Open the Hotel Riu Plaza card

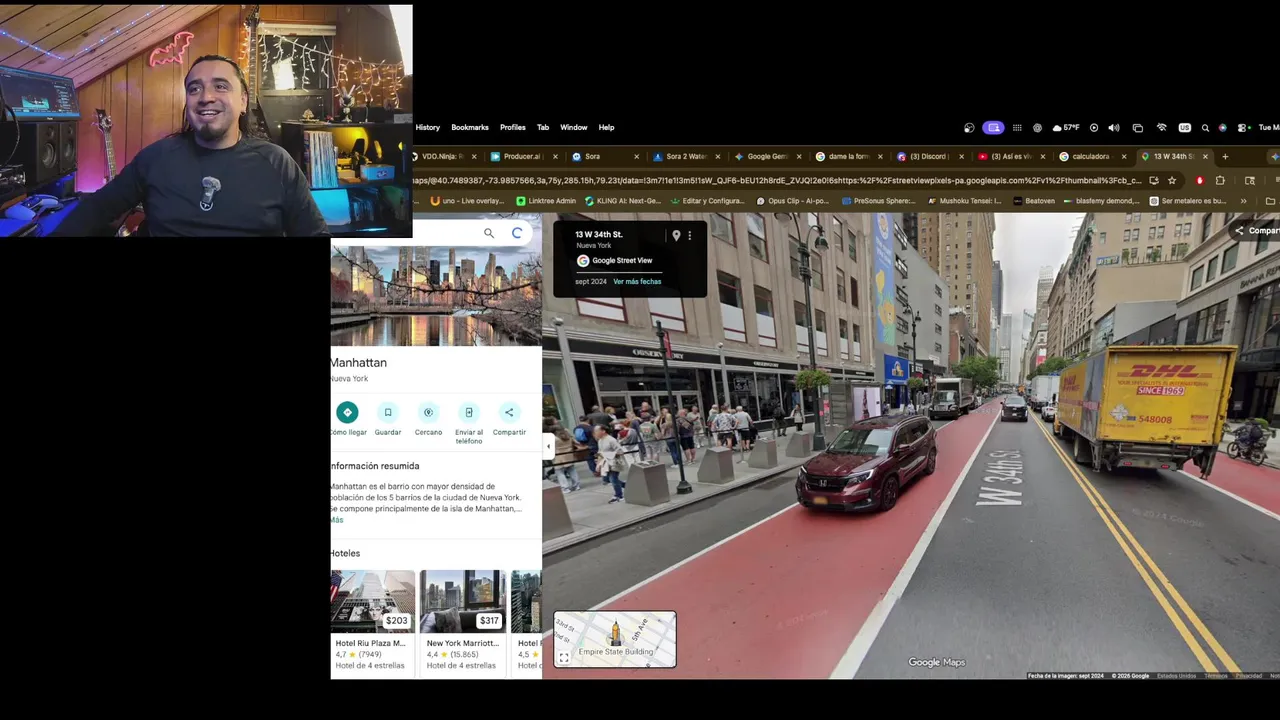coord(373,620)
